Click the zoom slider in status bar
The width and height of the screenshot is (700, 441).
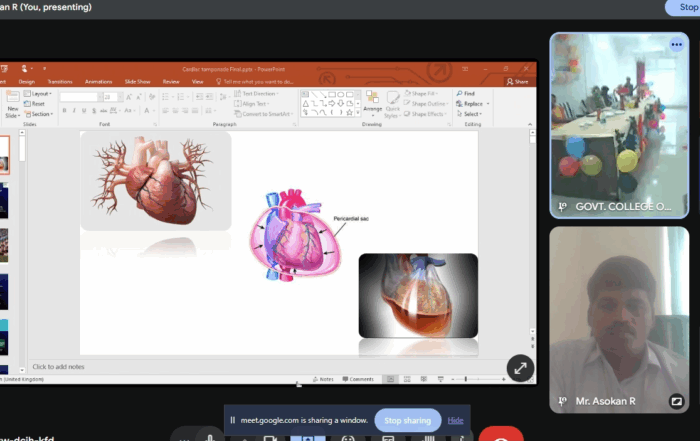(x=466, y=379)
